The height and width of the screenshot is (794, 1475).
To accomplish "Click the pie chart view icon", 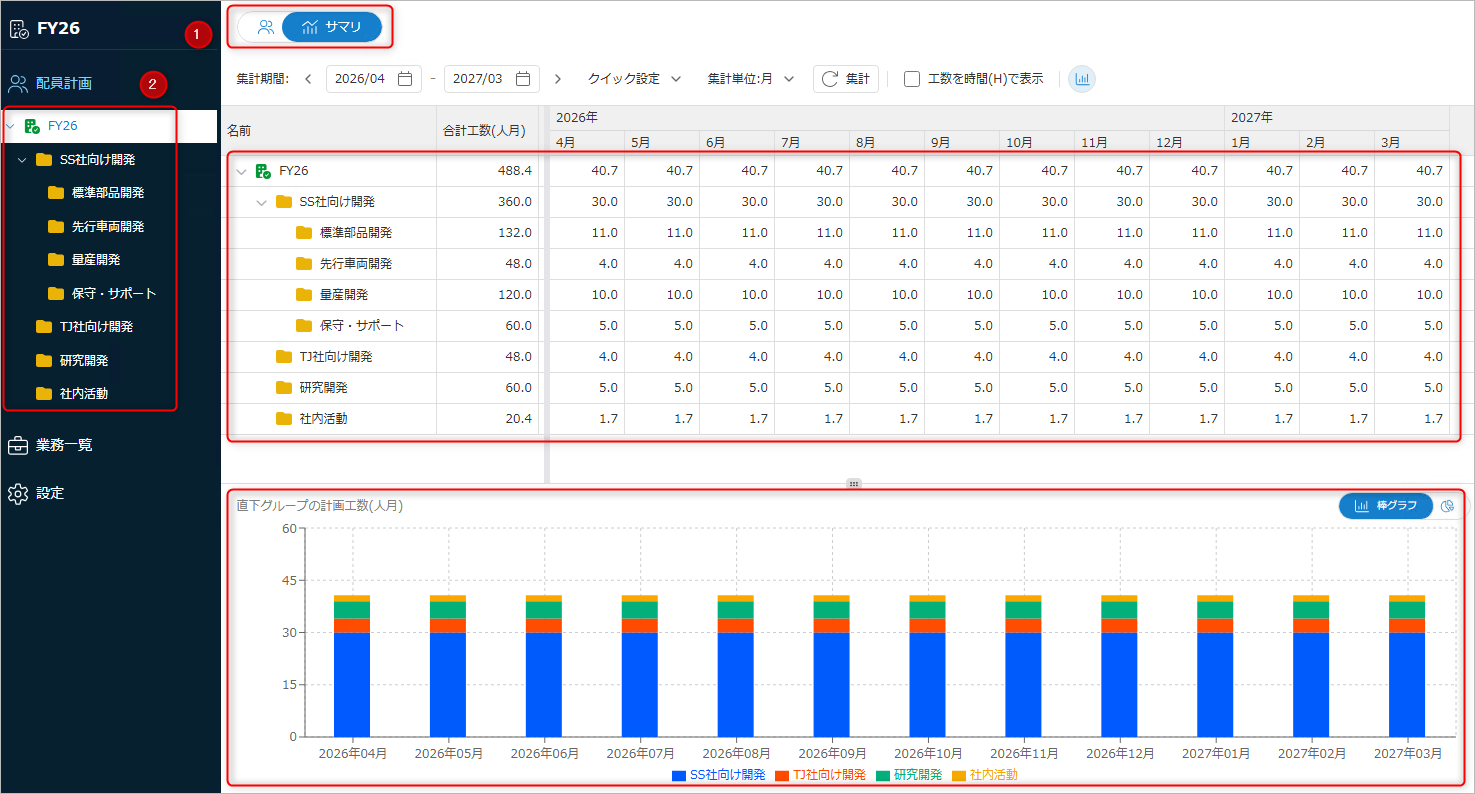I will [x=1446, y=506].
